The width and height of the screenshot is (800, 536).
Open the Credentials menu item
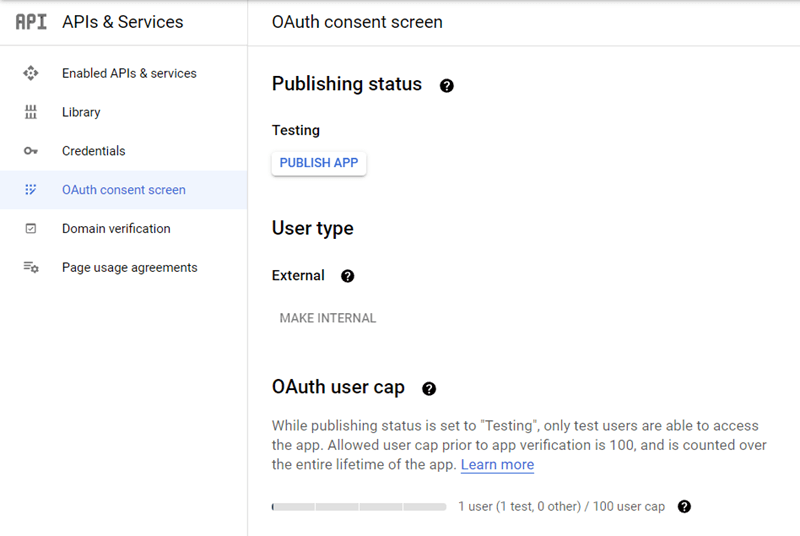pyautogui.click(x=94, y=151)
